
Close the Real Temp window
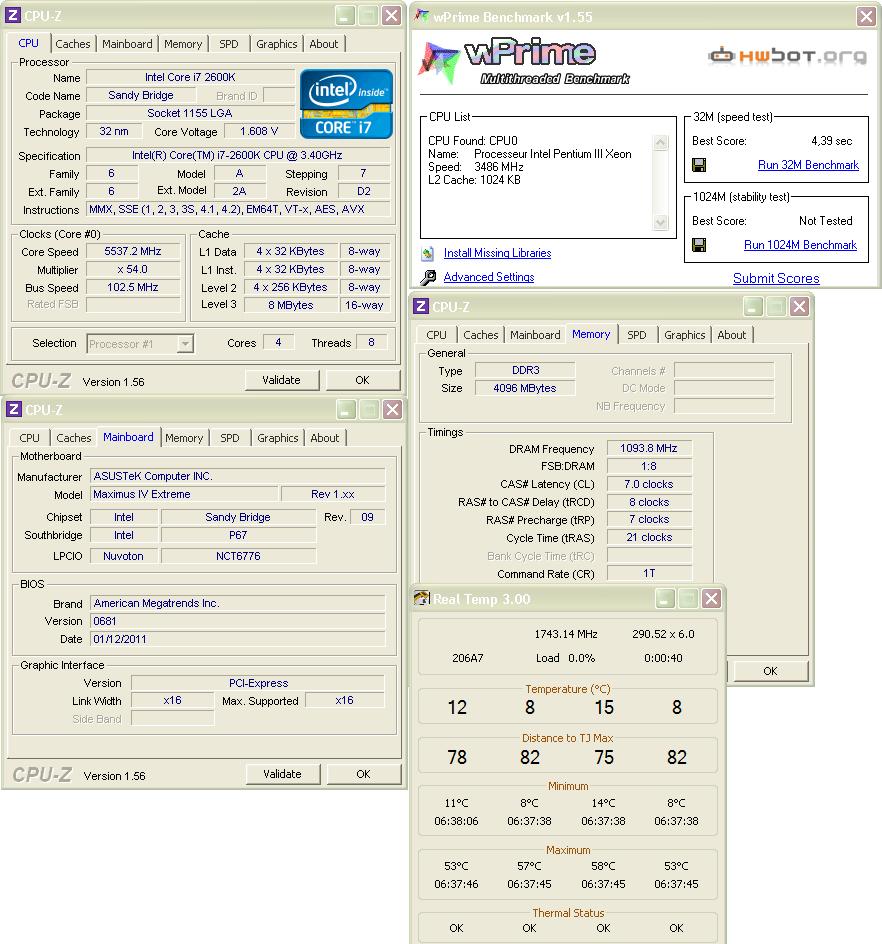tap(711, 598)
